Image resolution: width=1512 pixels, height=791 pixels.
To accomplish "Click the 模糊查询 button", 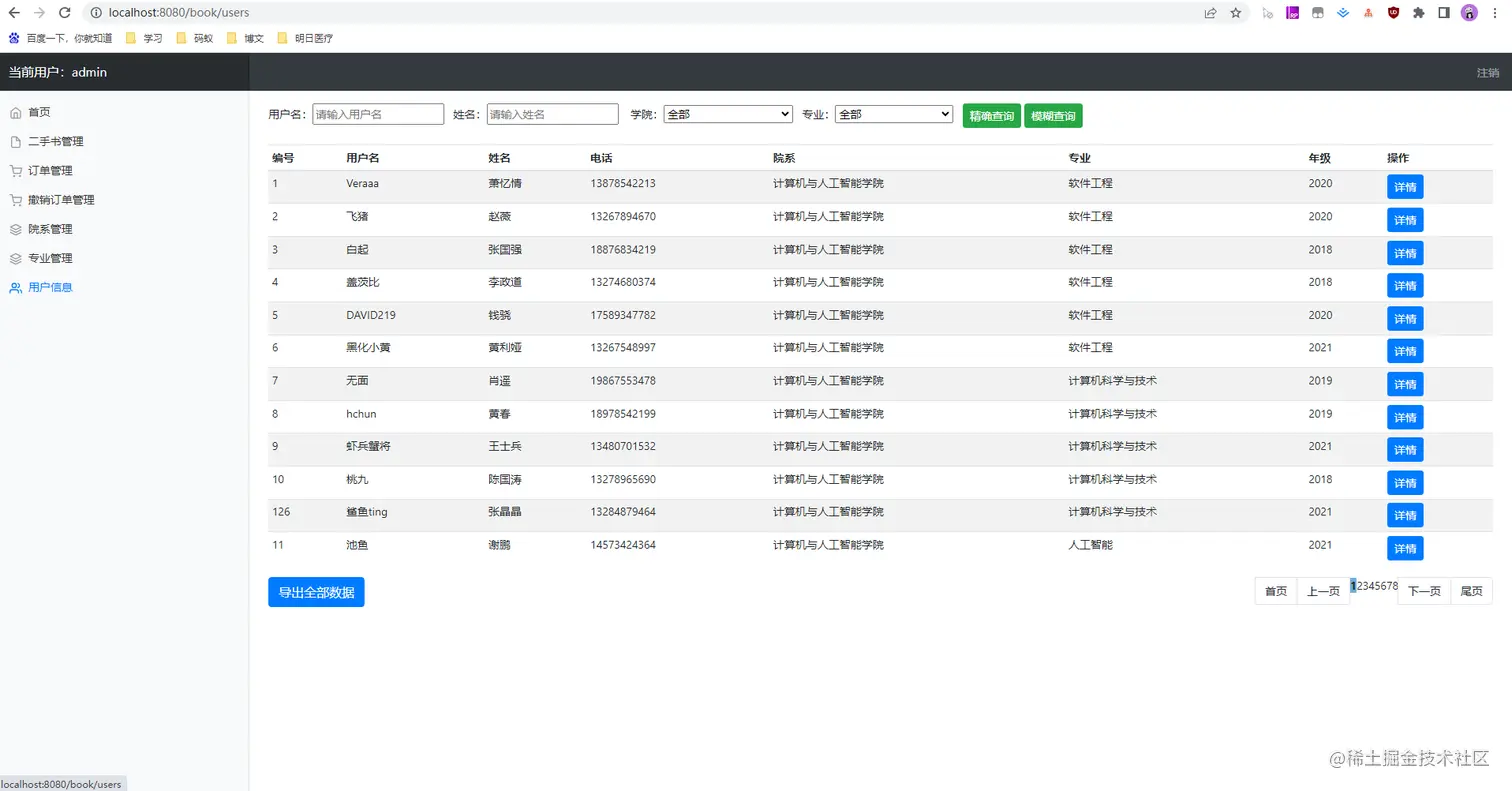I will pyautogui.click(x=1053, y=116).
